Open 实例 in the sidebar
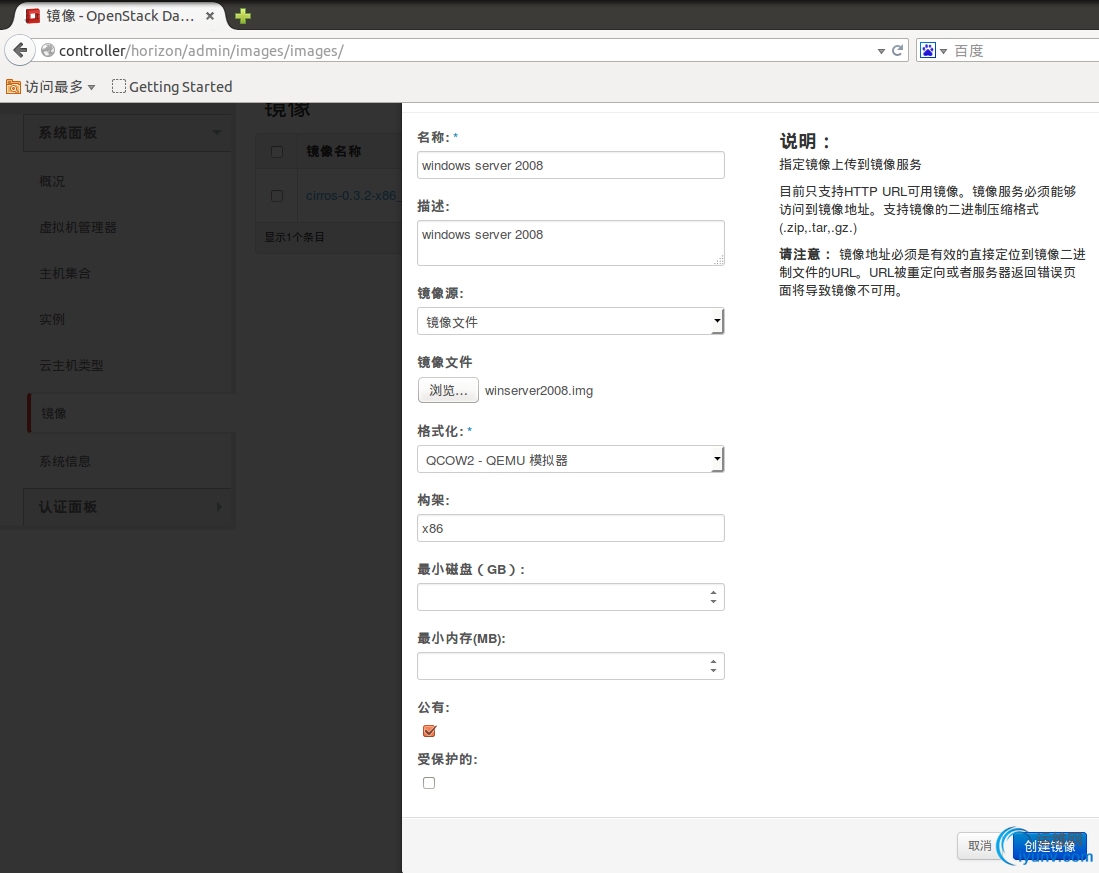Image resolution: width=1099 pixels, height=873 pixels. click(x=53, y=319)
